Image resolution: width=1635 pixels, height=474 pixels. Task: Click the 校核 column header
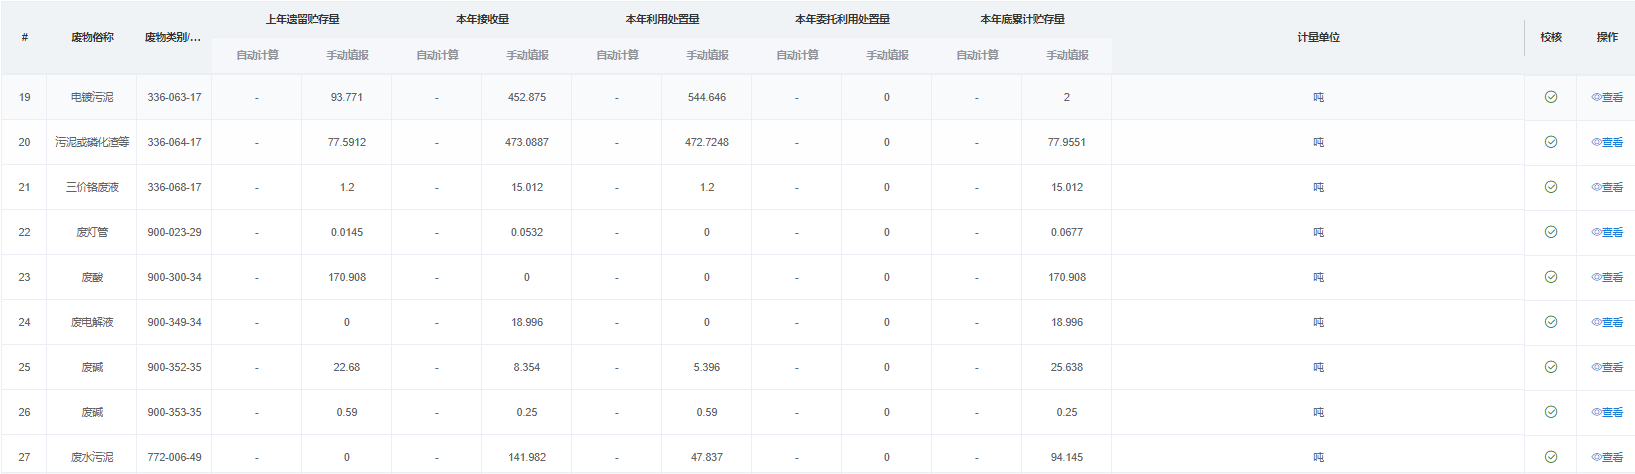[x=1550, y=37]
